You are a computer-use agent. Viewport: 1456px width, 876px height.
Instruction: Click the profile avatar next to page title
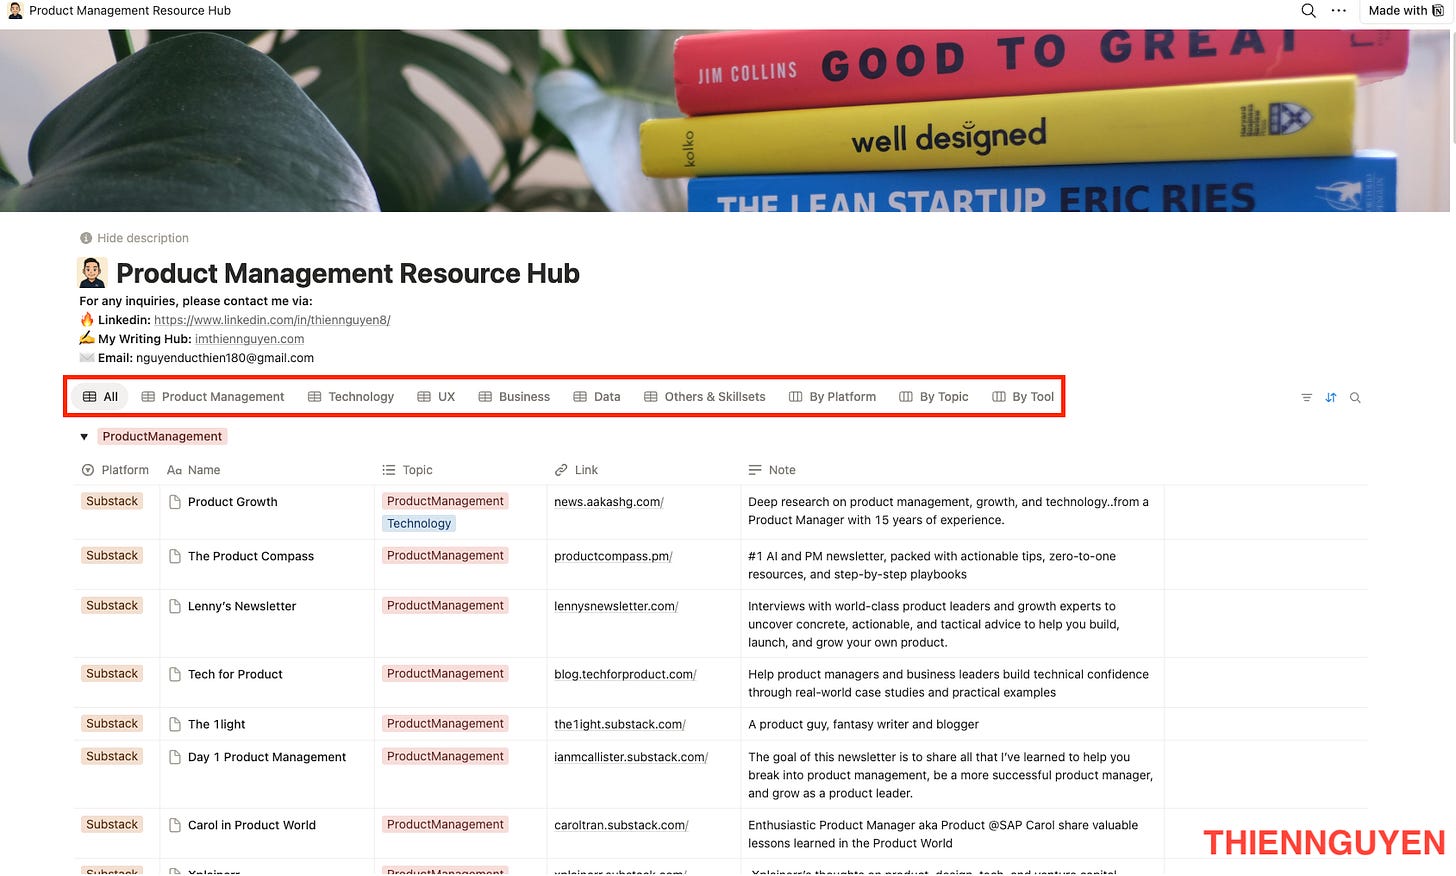tap(92, 273)
